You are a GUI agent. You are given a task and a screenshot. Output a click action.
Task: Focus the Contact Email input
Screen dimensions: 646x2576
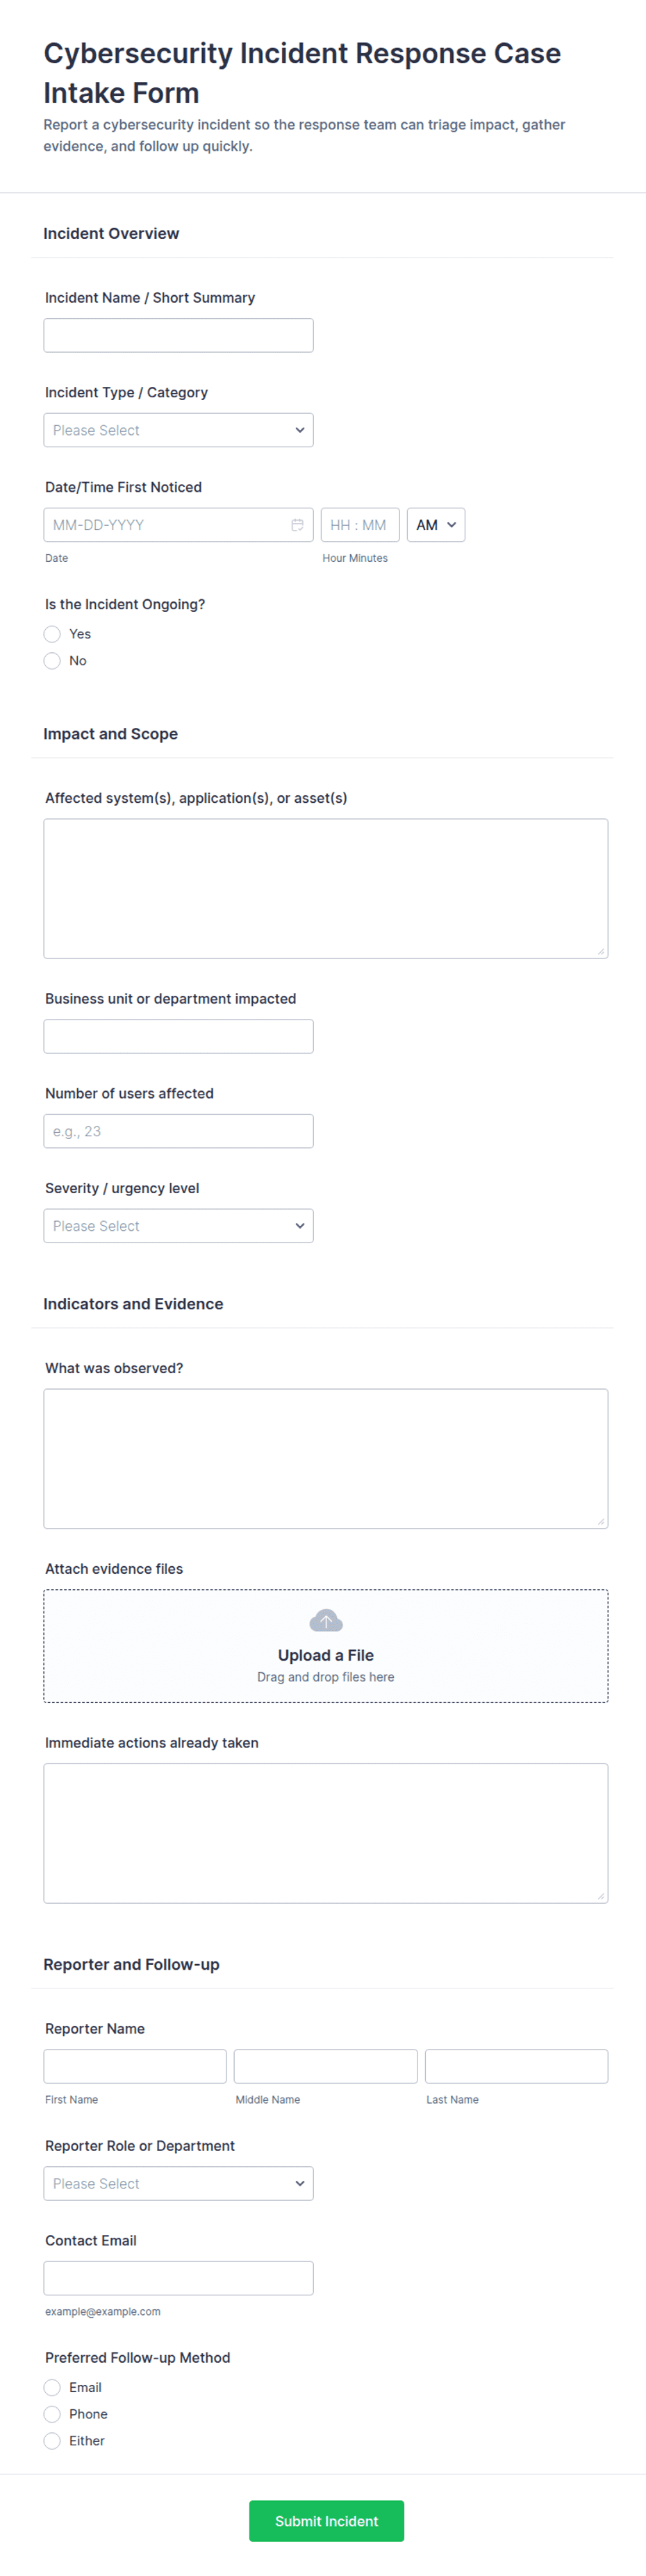(x=178, y=2278)
